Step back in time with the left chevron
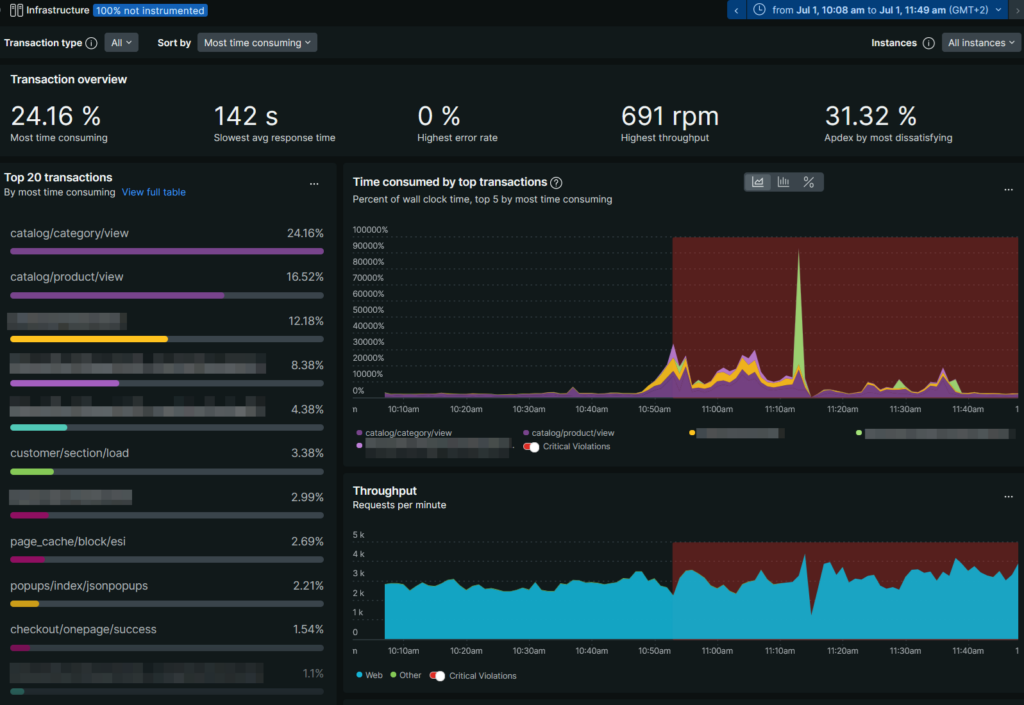The image size is (1024, 705). pyautogui.click(x=737, y=9)
